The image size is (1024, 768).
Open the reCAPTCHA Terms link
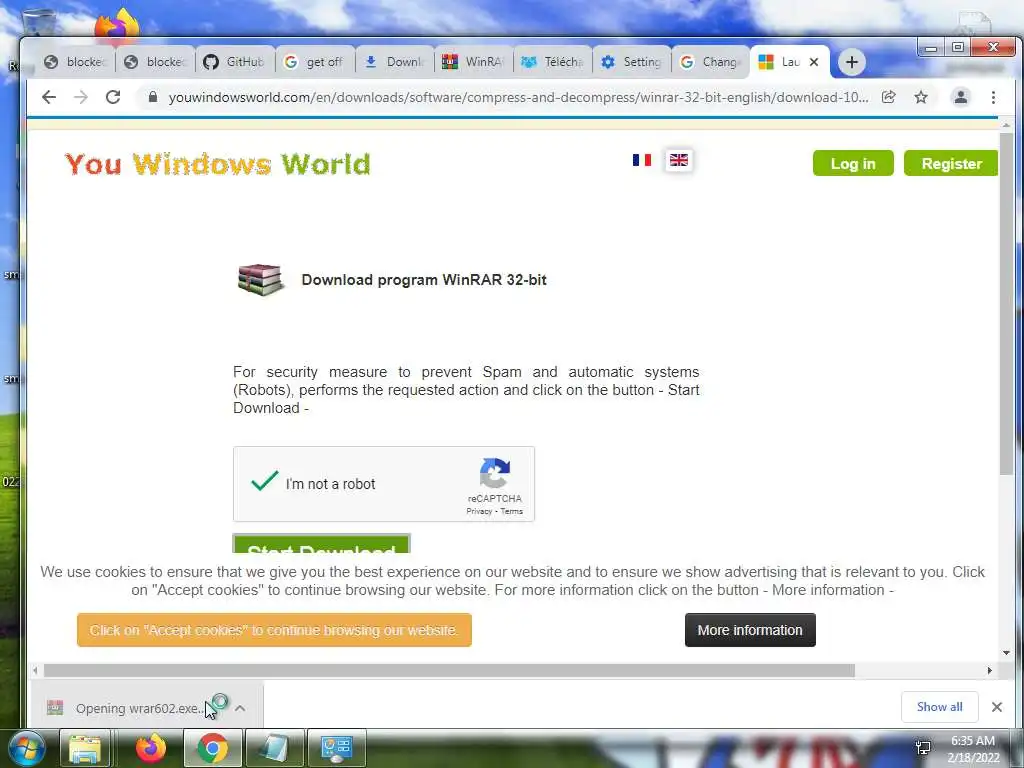click(x=511, y=511)
